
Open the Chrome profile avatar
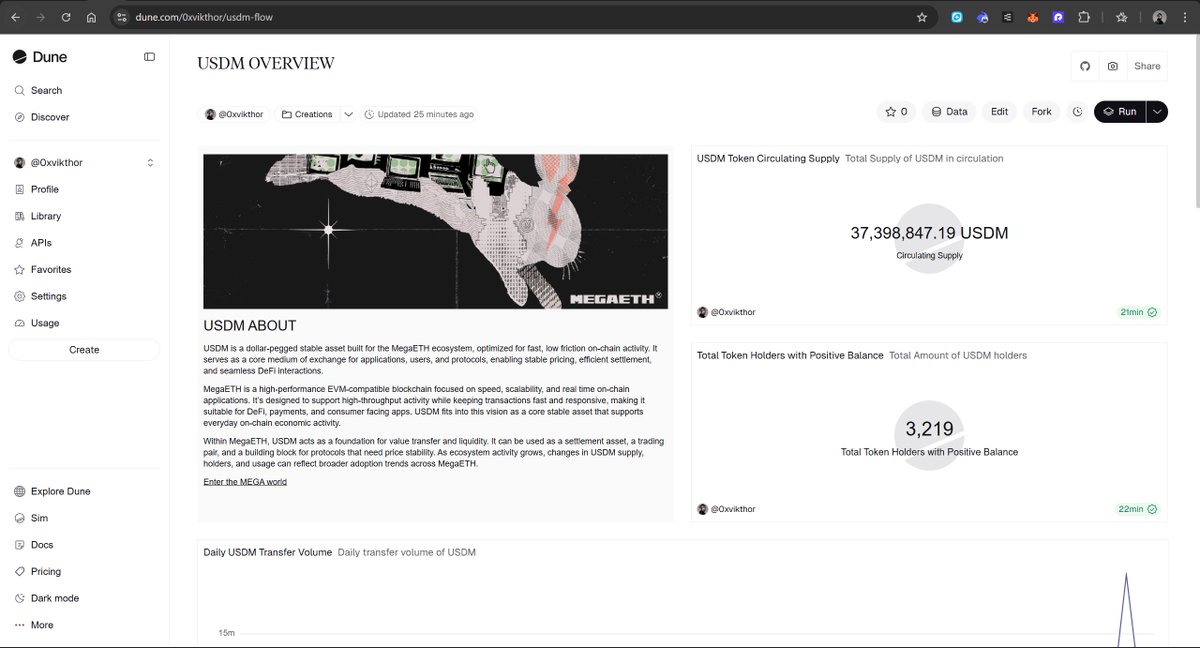pos(1159,17)
